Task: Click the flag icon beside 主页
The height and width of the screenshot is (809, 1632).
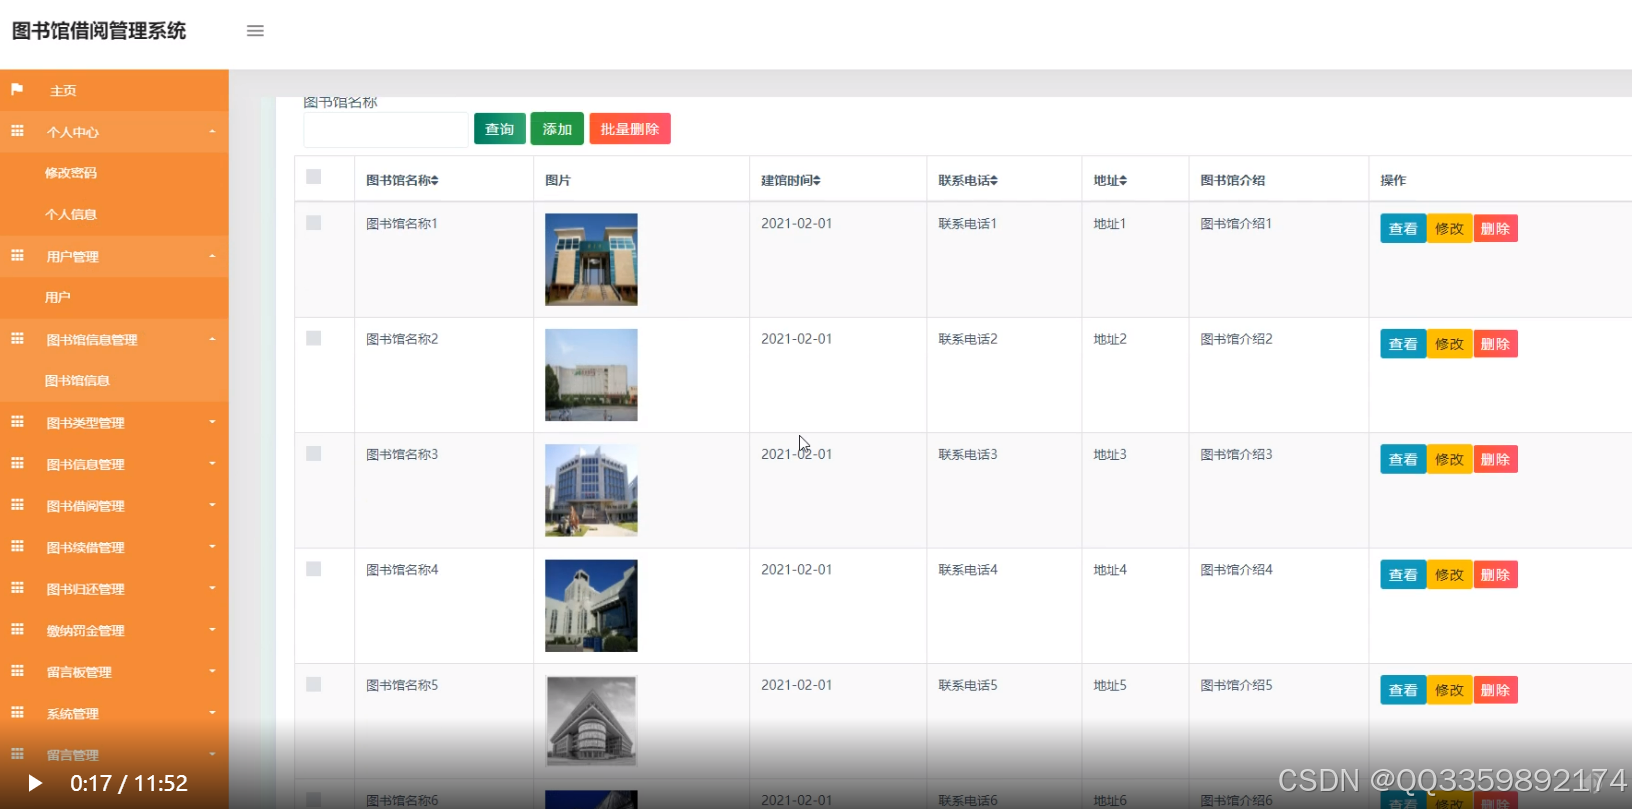Action: coord(17,90)
